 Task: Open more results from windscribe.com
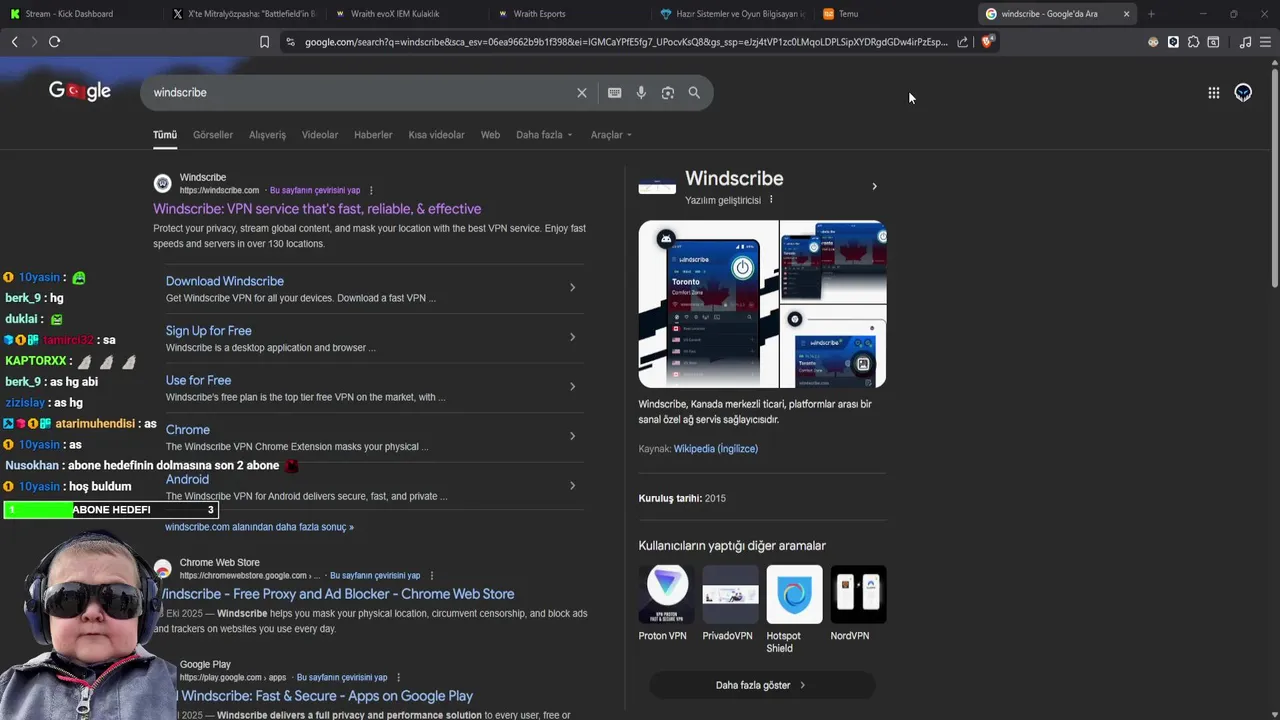coord(259,527)
